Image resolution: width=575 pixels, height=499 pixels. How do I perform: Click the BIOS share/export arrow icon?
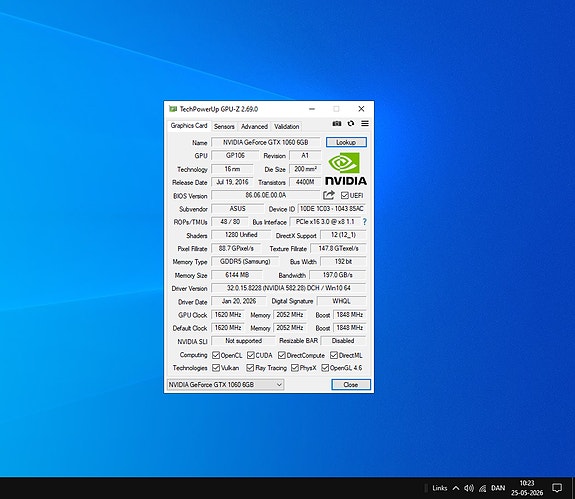coord(329,195)
